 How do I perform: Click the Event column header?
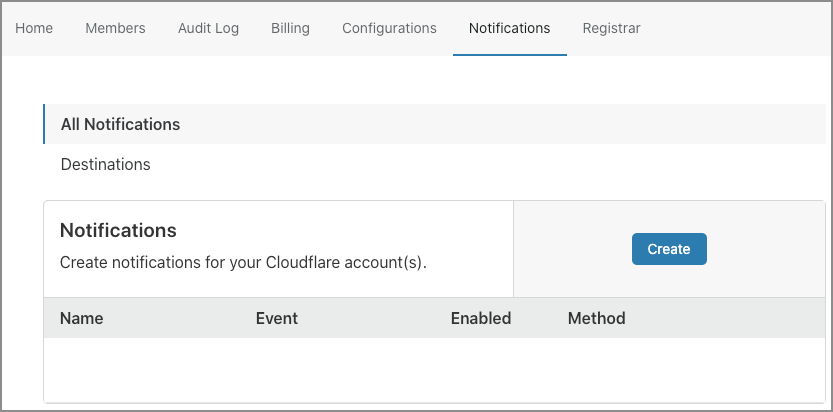[276, 318]
